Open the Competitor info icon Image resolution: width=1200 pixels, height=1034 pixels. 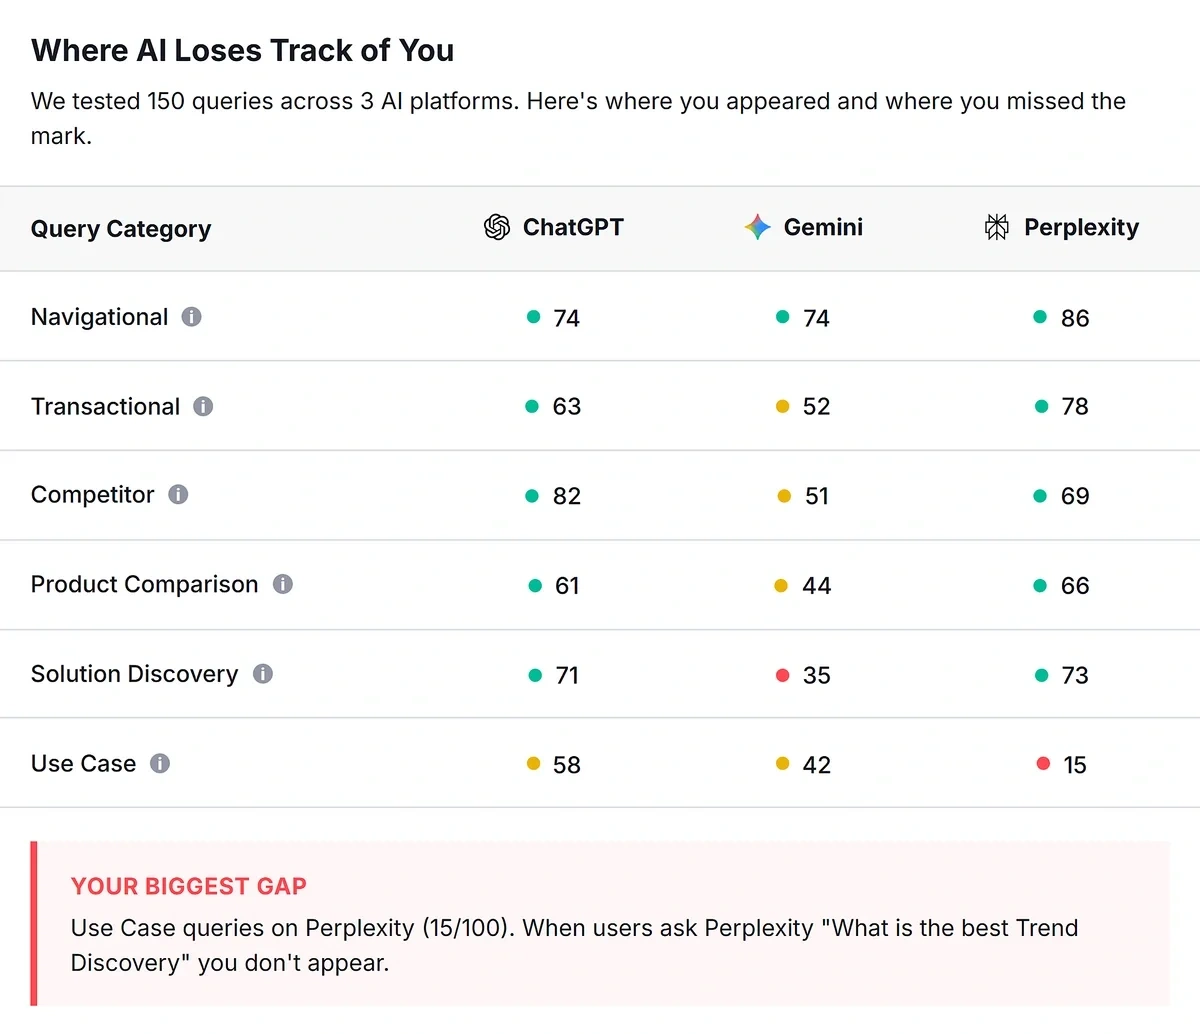178,495
